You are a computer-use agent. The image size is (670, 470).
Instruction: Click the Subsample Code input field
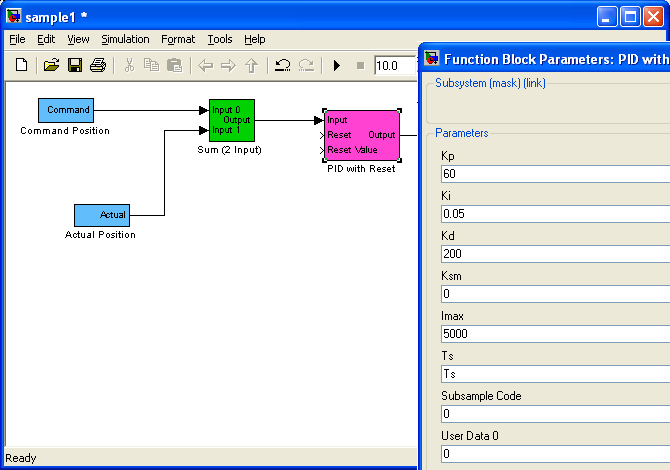click(x=555, y=414)
